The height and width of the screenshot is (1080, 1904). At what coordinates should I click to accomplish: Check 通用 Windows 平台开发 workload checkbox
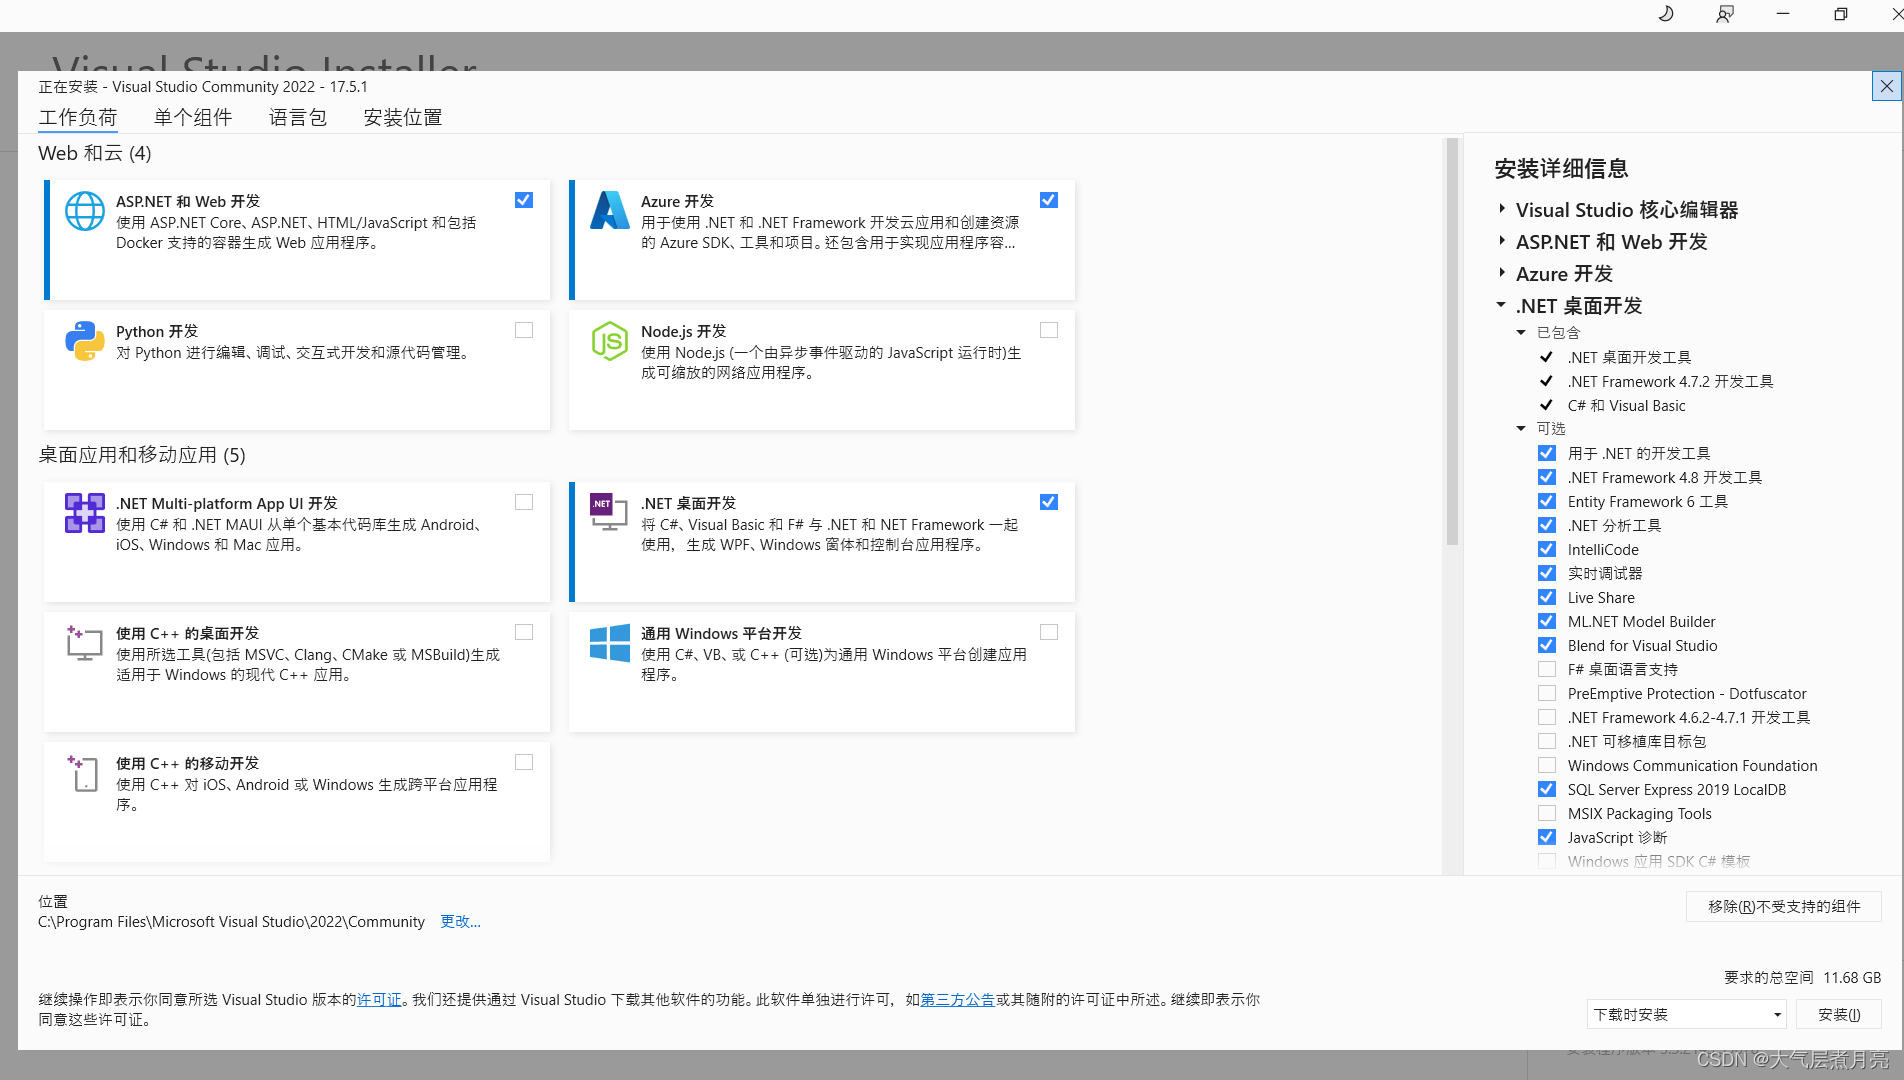coord(1049,632)
